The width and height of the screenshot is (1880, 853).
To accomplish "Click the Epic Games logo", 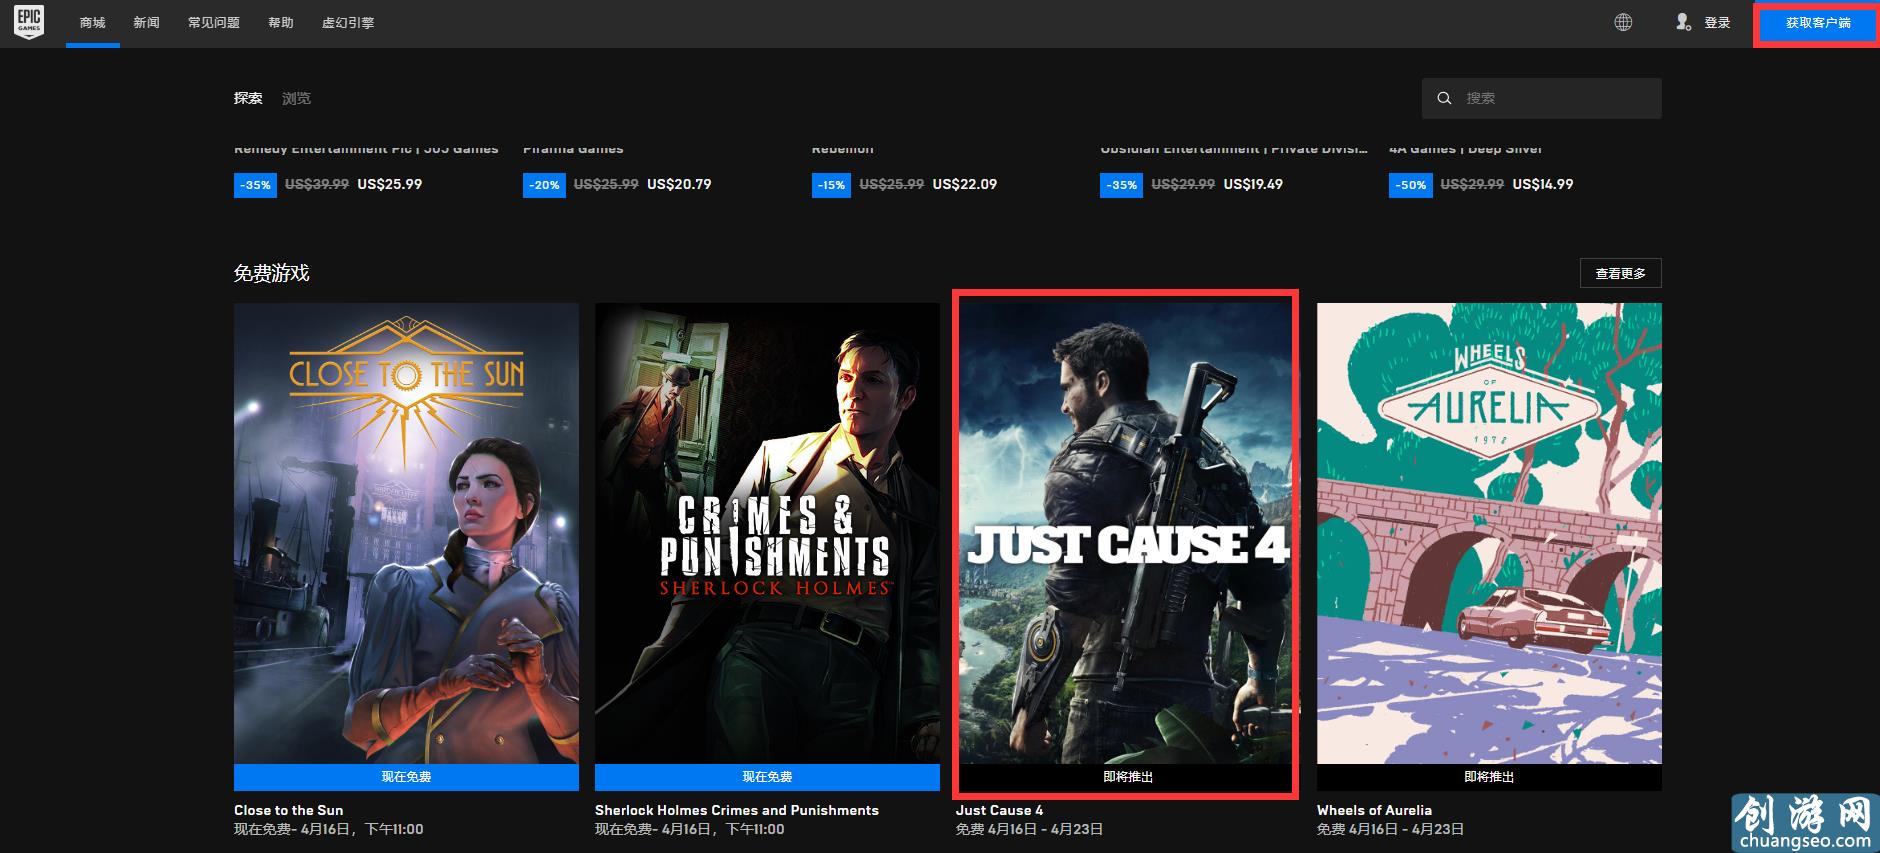I will 29,22.
